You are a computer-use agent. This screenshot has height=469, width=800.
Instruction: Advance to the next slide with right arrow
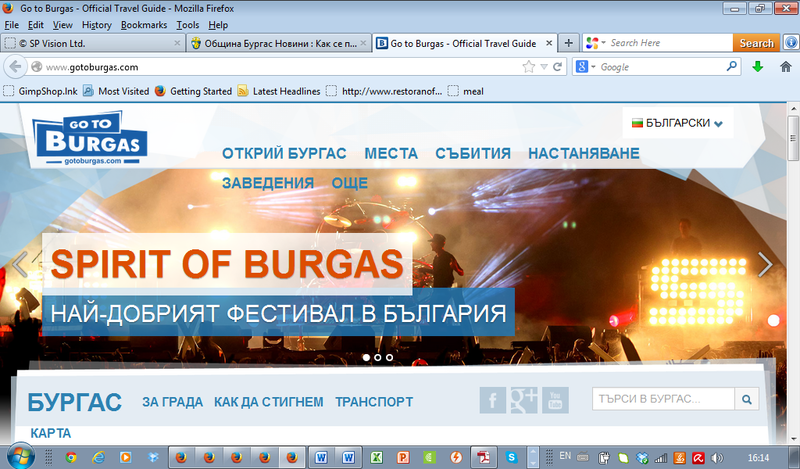(765, 264)
